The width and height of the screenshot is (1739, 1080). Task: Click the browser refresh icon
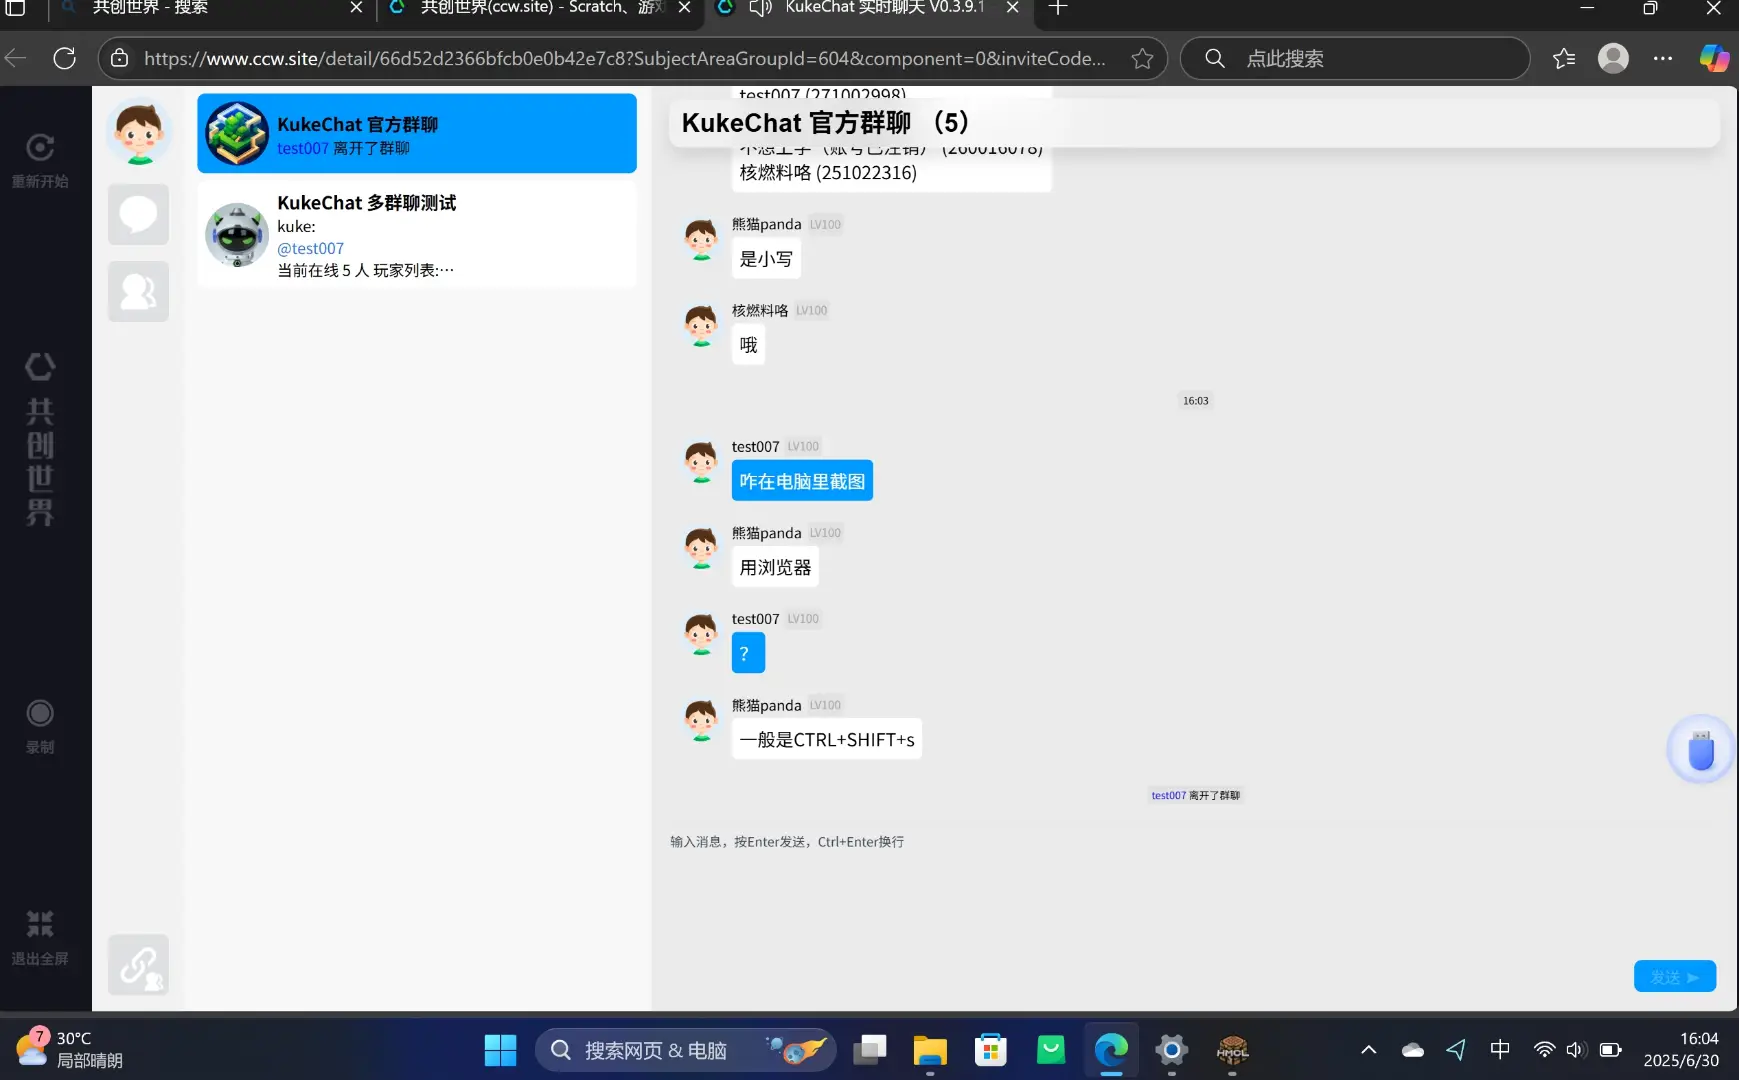[x=65, y=58]
